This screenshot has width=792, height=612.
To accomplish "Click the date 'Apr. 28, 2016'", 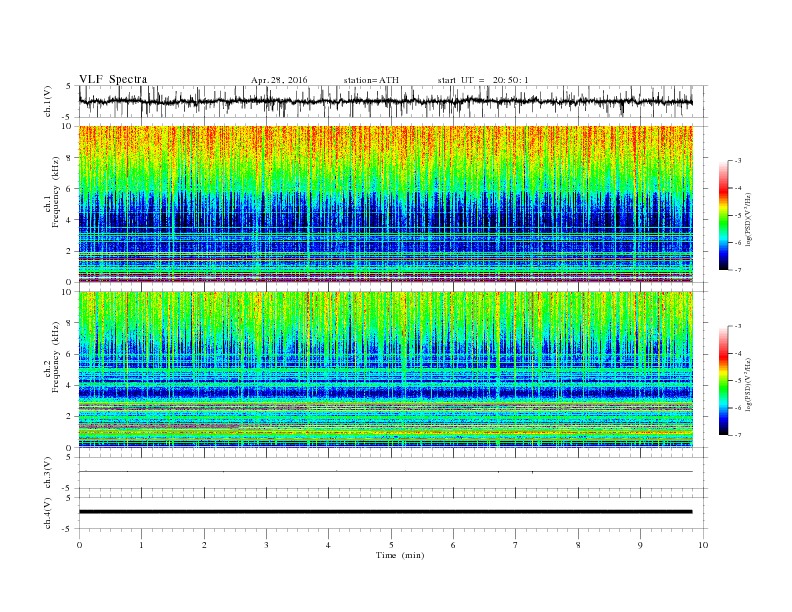I will pyautogui.click(x=279, y=80).
